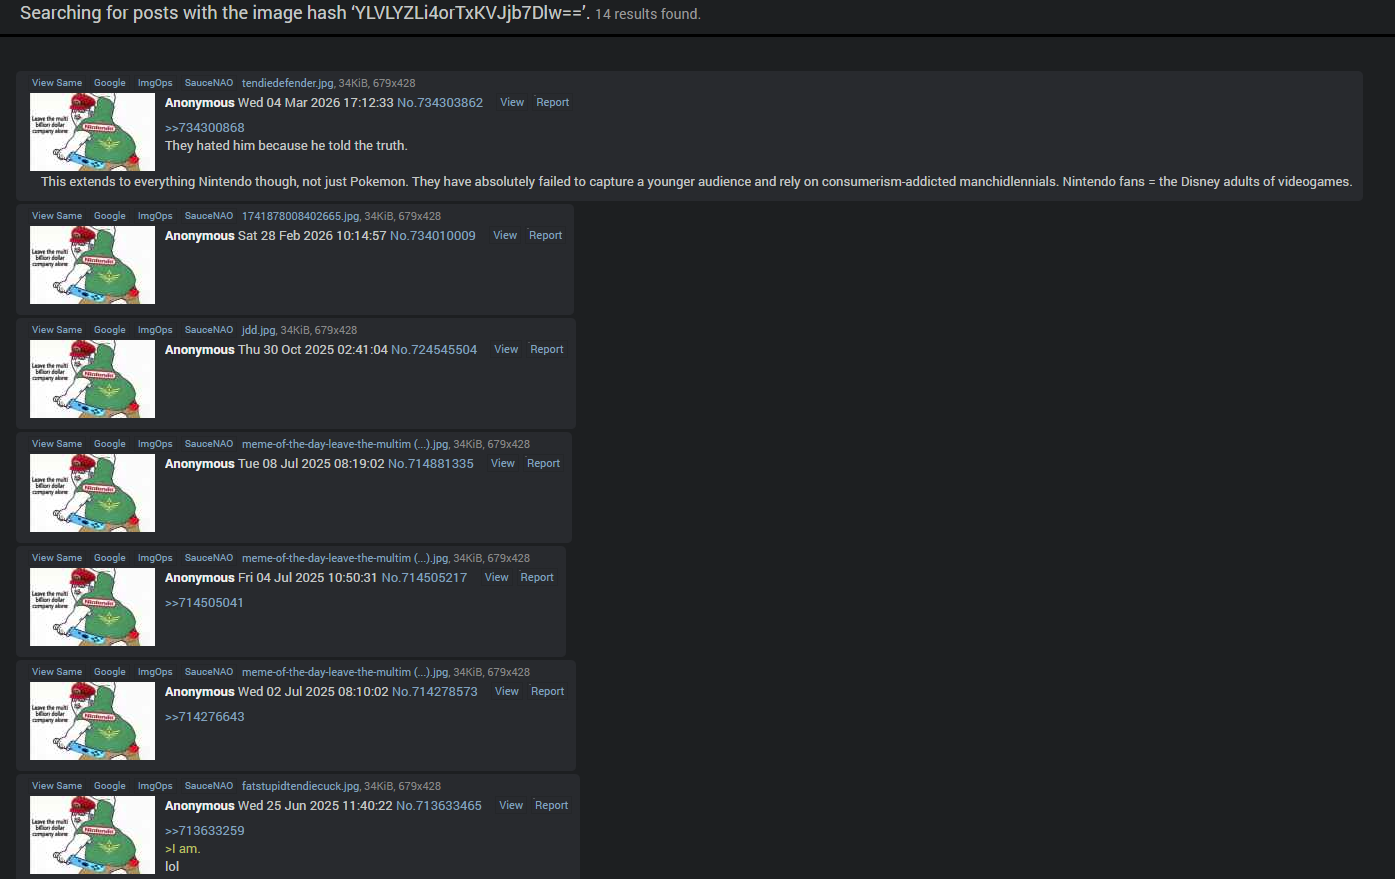This screenshot has width=1395, height=879.
Task: View post No.713633465
Action: [511, 805]
